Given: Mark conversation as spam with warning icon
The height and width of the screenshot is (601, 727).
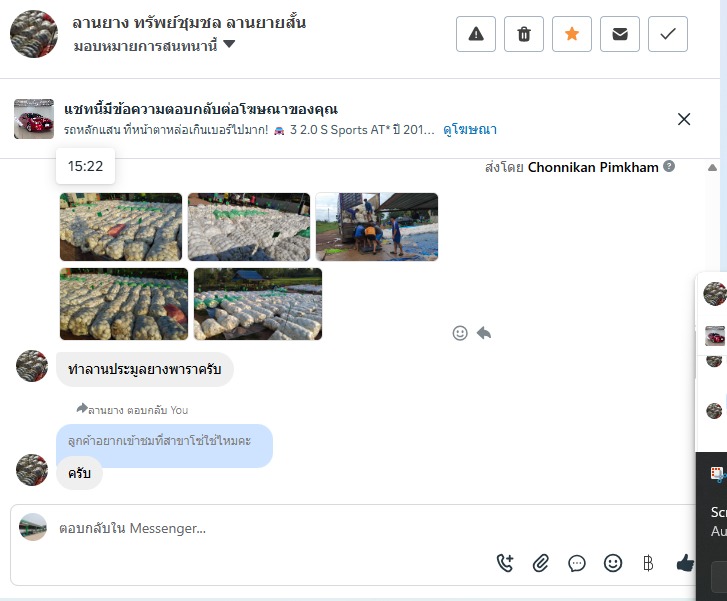Looking at the screenshot, I should point(476,34).
